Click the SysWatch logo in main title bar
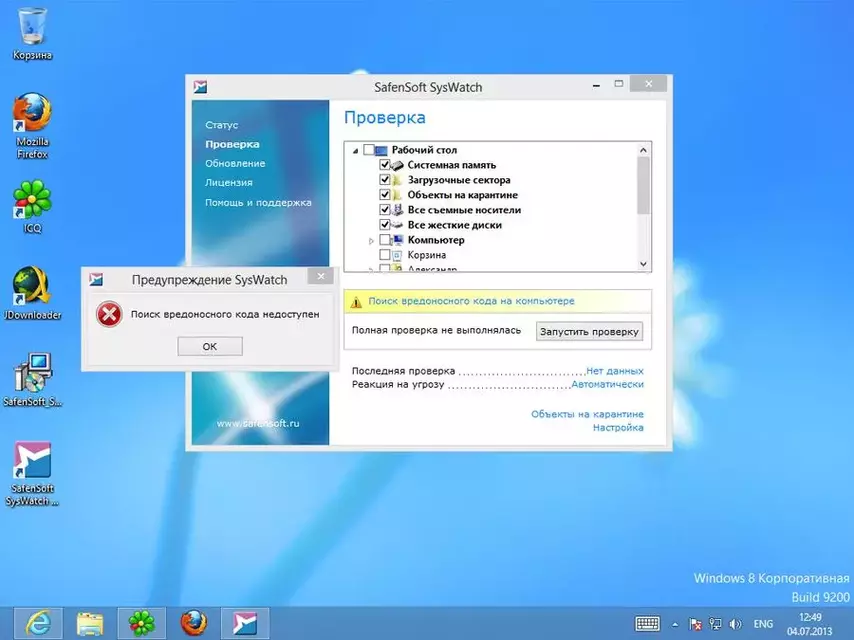This screenshot has height=640, width=854. click(200, 87)
